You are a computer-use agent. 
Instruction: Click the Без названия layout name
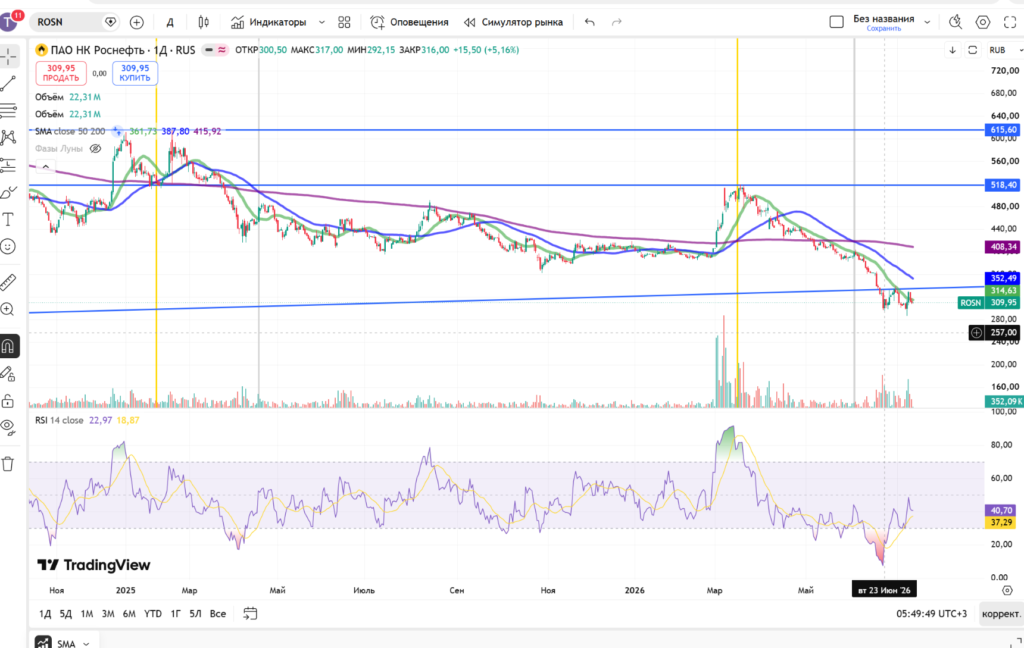point(884,19)
